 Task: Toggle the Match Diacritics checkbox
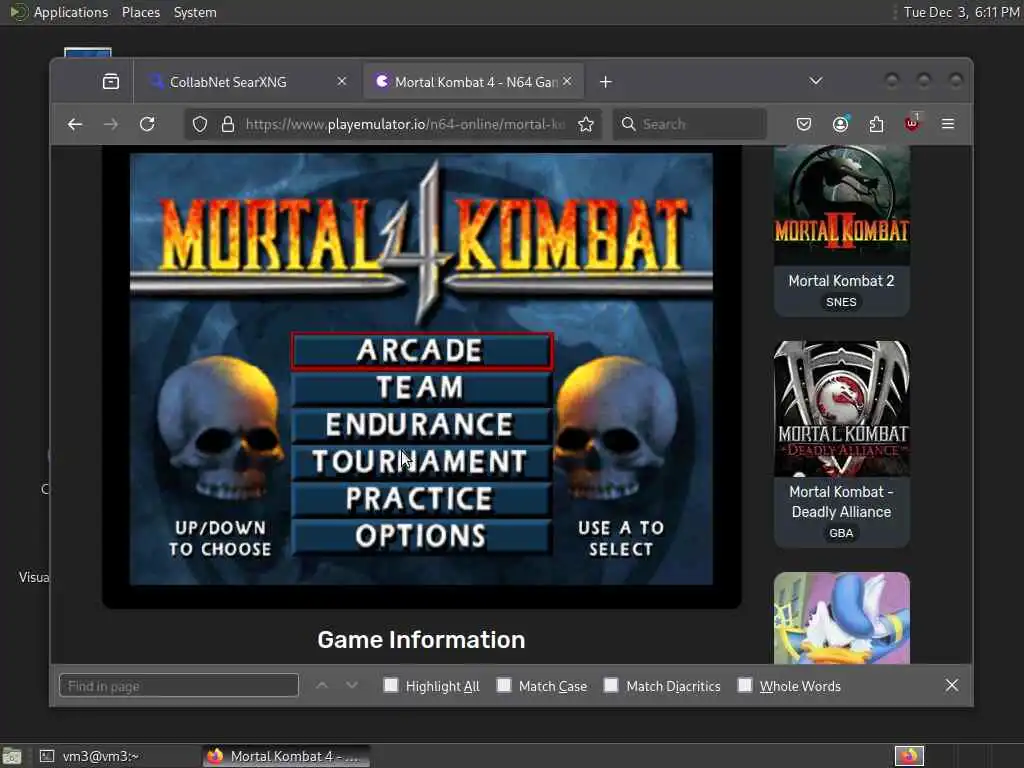point(611,685)
